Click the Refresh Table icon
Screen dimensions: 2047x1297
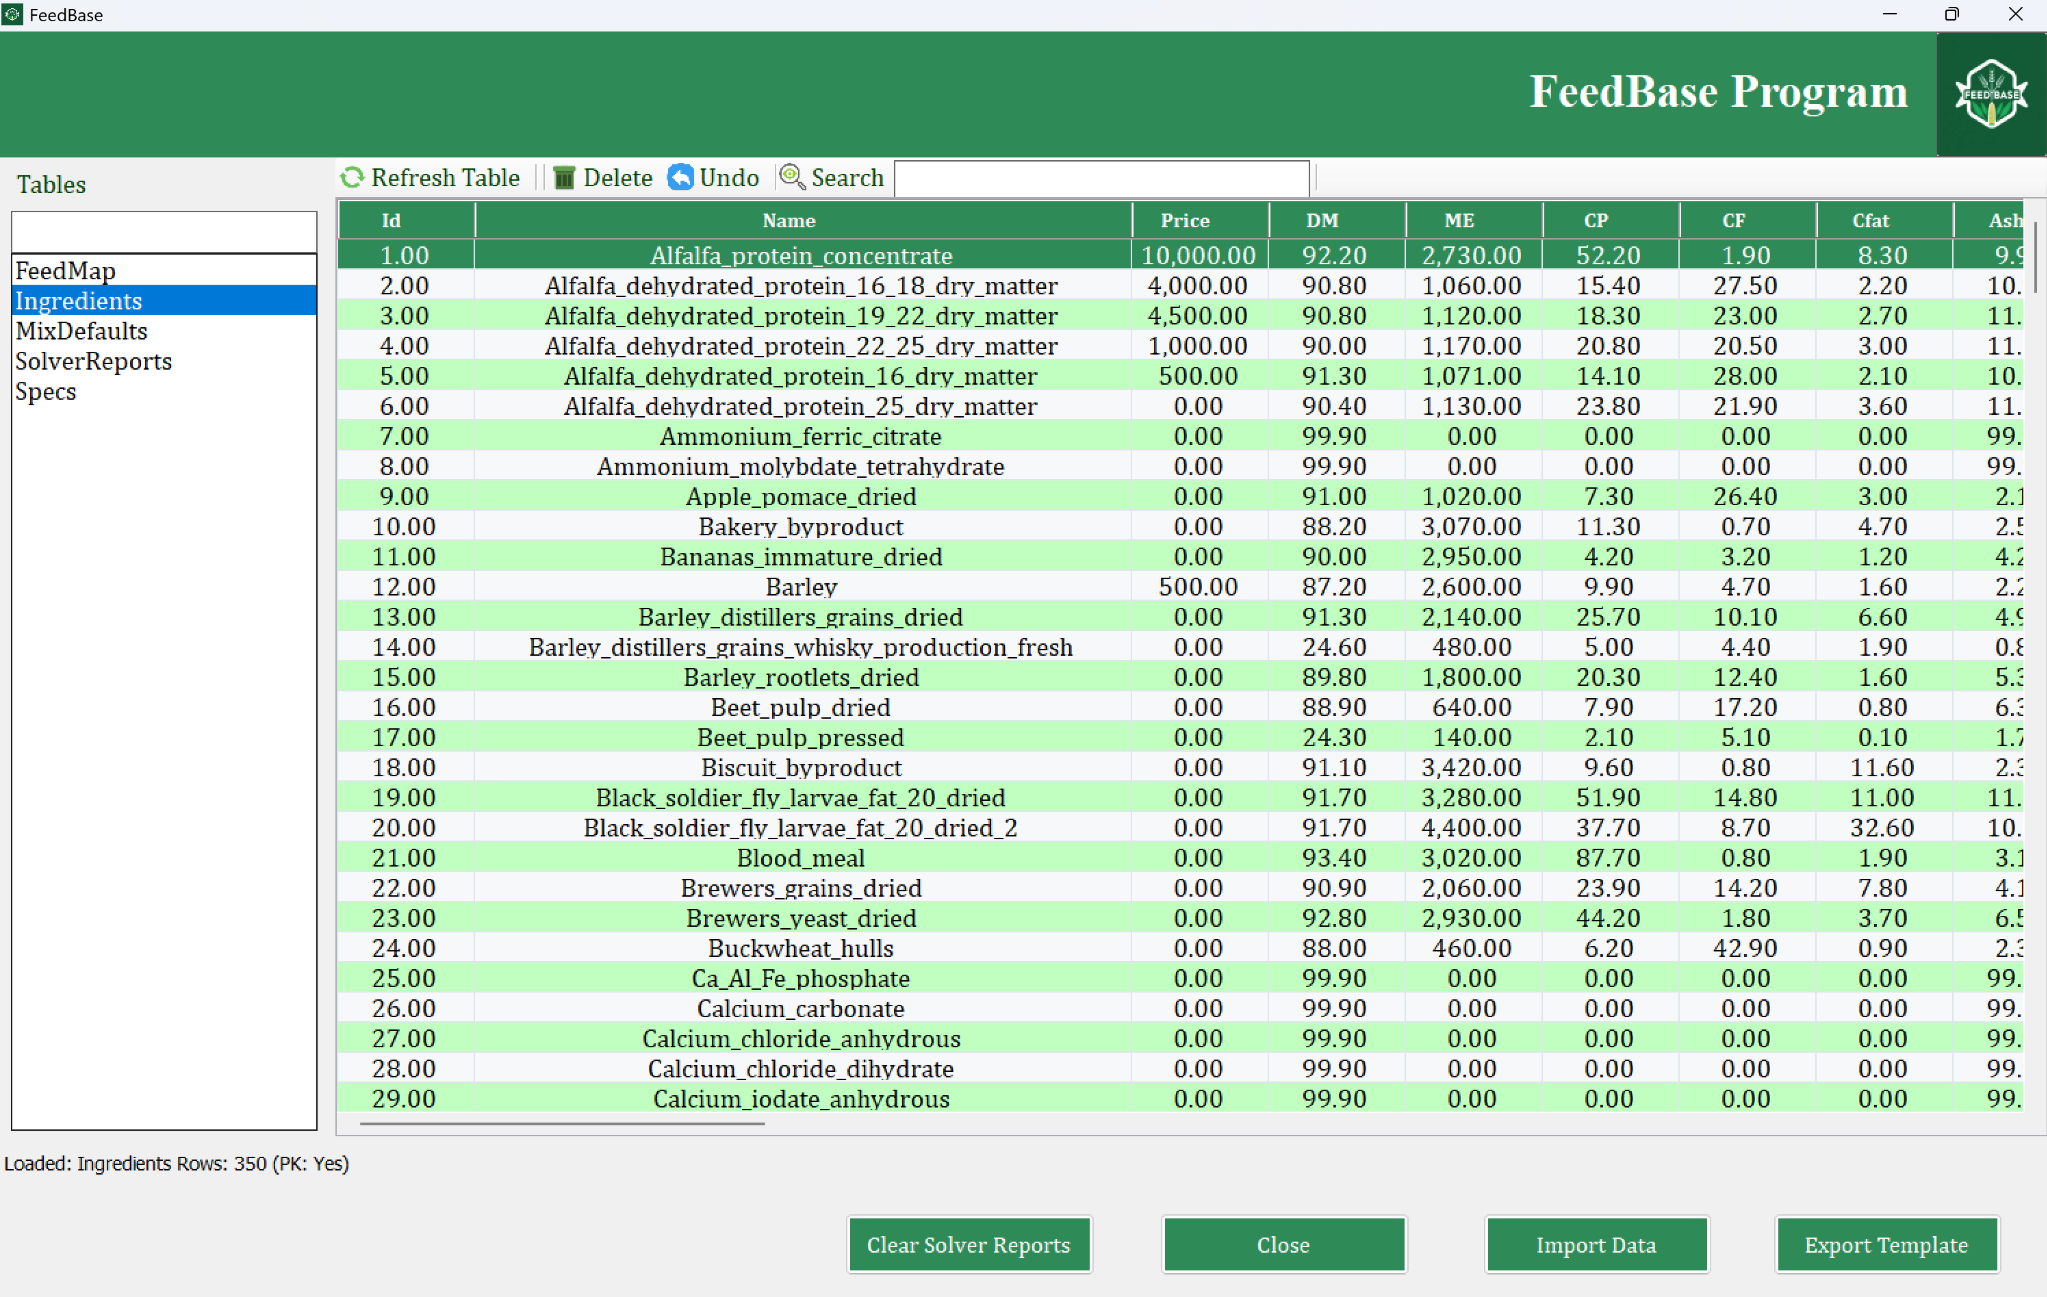[352, 178]
